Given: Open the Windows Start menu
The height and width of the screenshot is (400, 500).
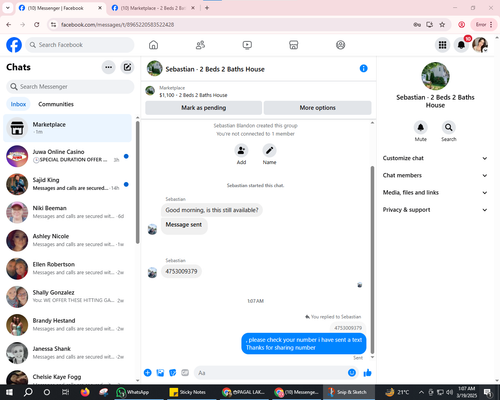Looking at the screenshot, I should coord(9,392).
